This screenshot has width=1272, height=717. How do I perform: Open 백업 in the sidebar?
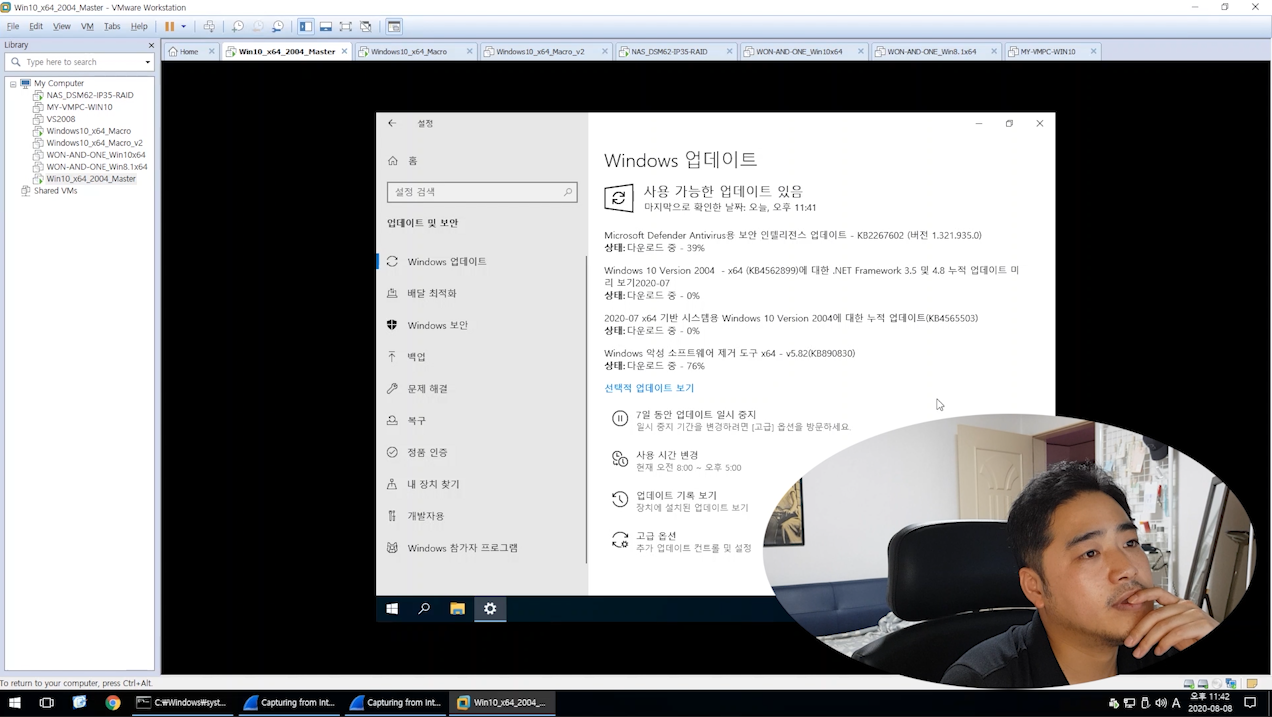481,357
